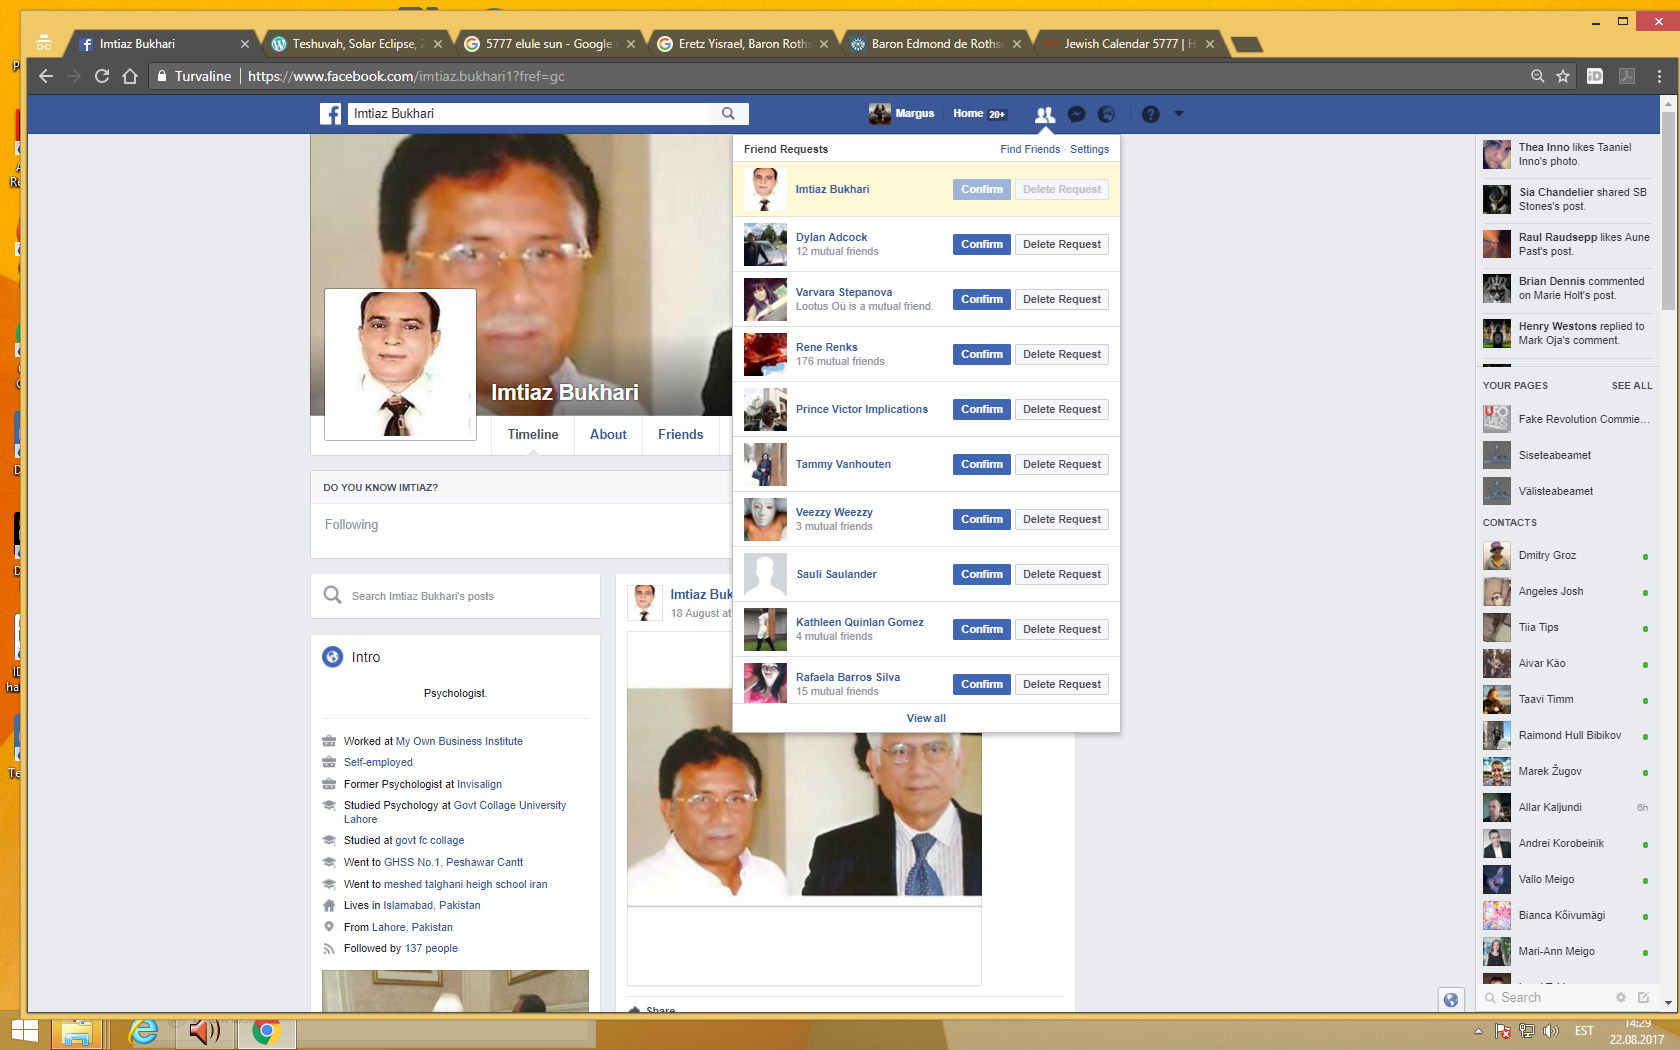Open Fake Revolution Commie page
The width and height of the screenshot is (1680, 1050).
(x=1567, y=419)
